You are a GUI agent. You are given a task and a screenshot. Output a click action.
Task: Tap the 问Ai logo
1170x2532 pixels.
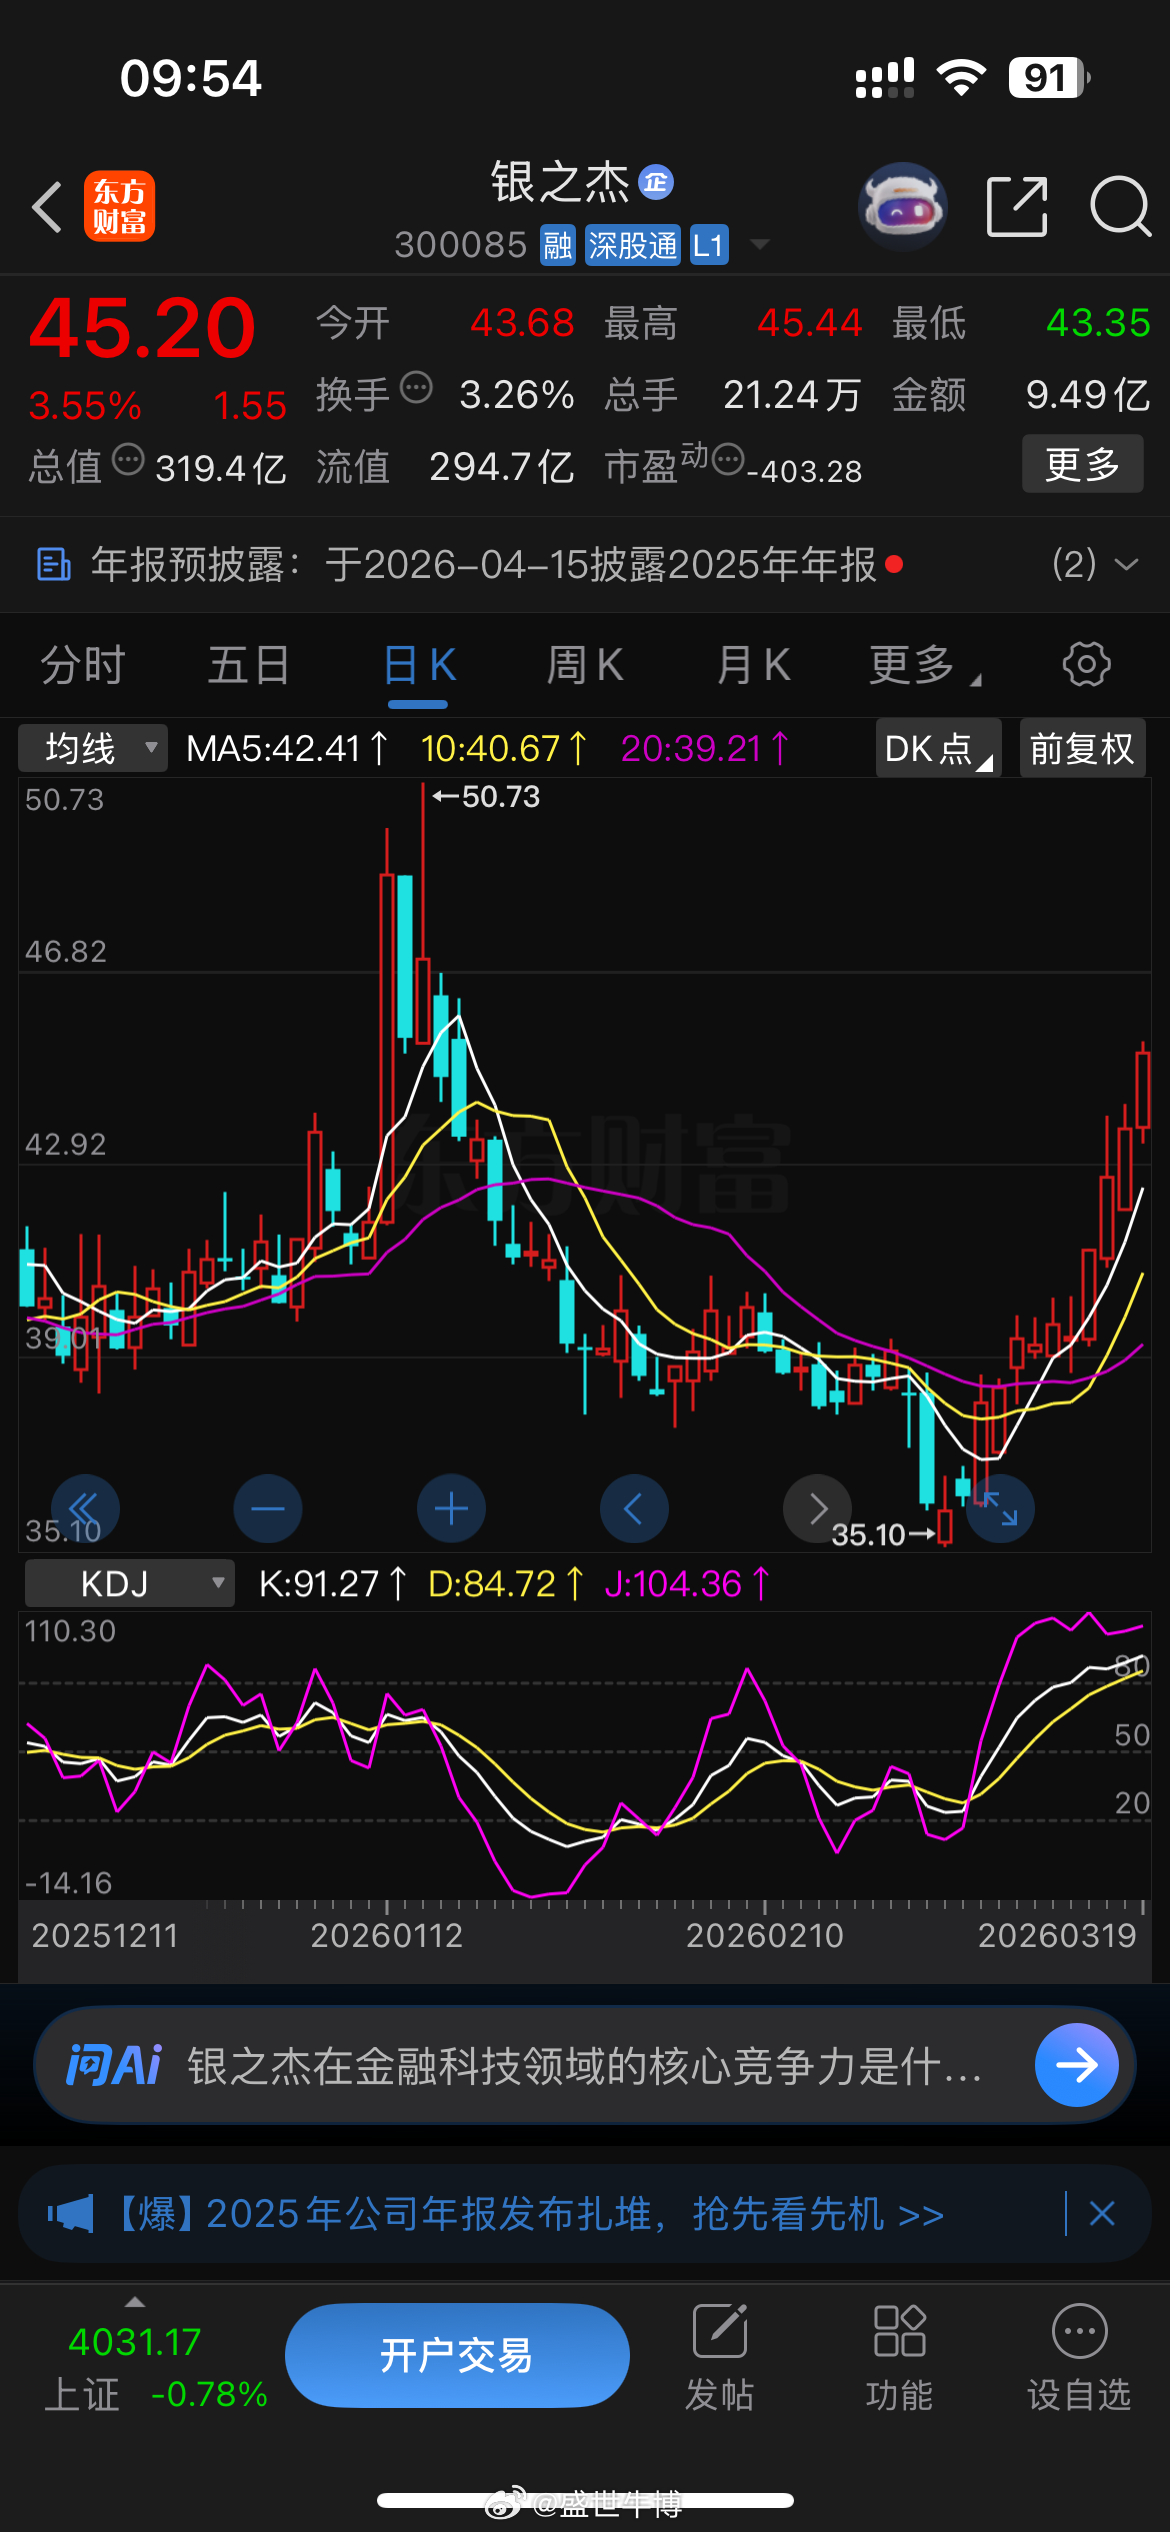point(113,2065)
